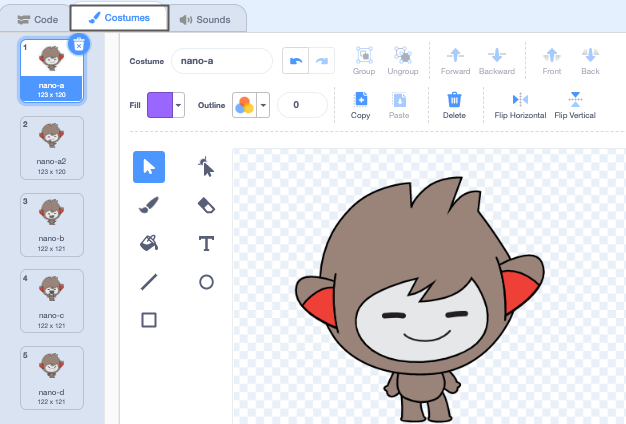Open the Fill color dropdown
626x424 pixels.
pyautogui.click(x=179, y=105)
